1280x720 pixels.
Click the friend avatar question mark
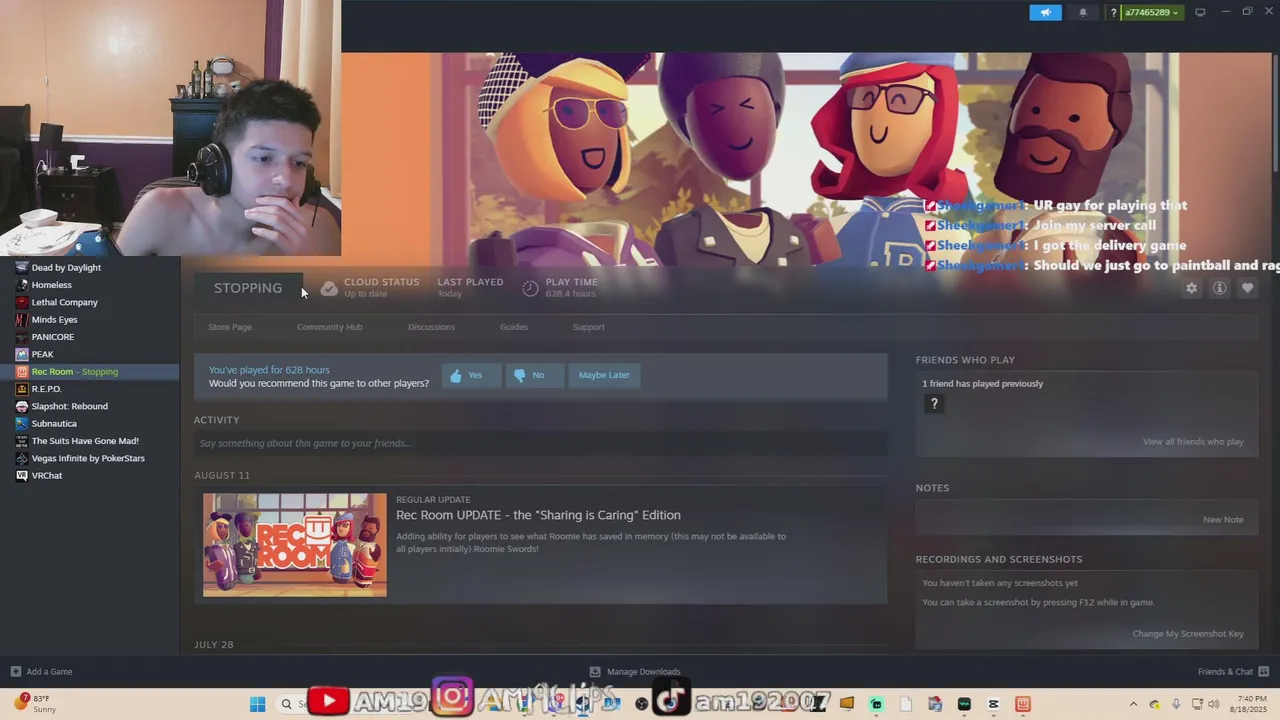(934, 404)
